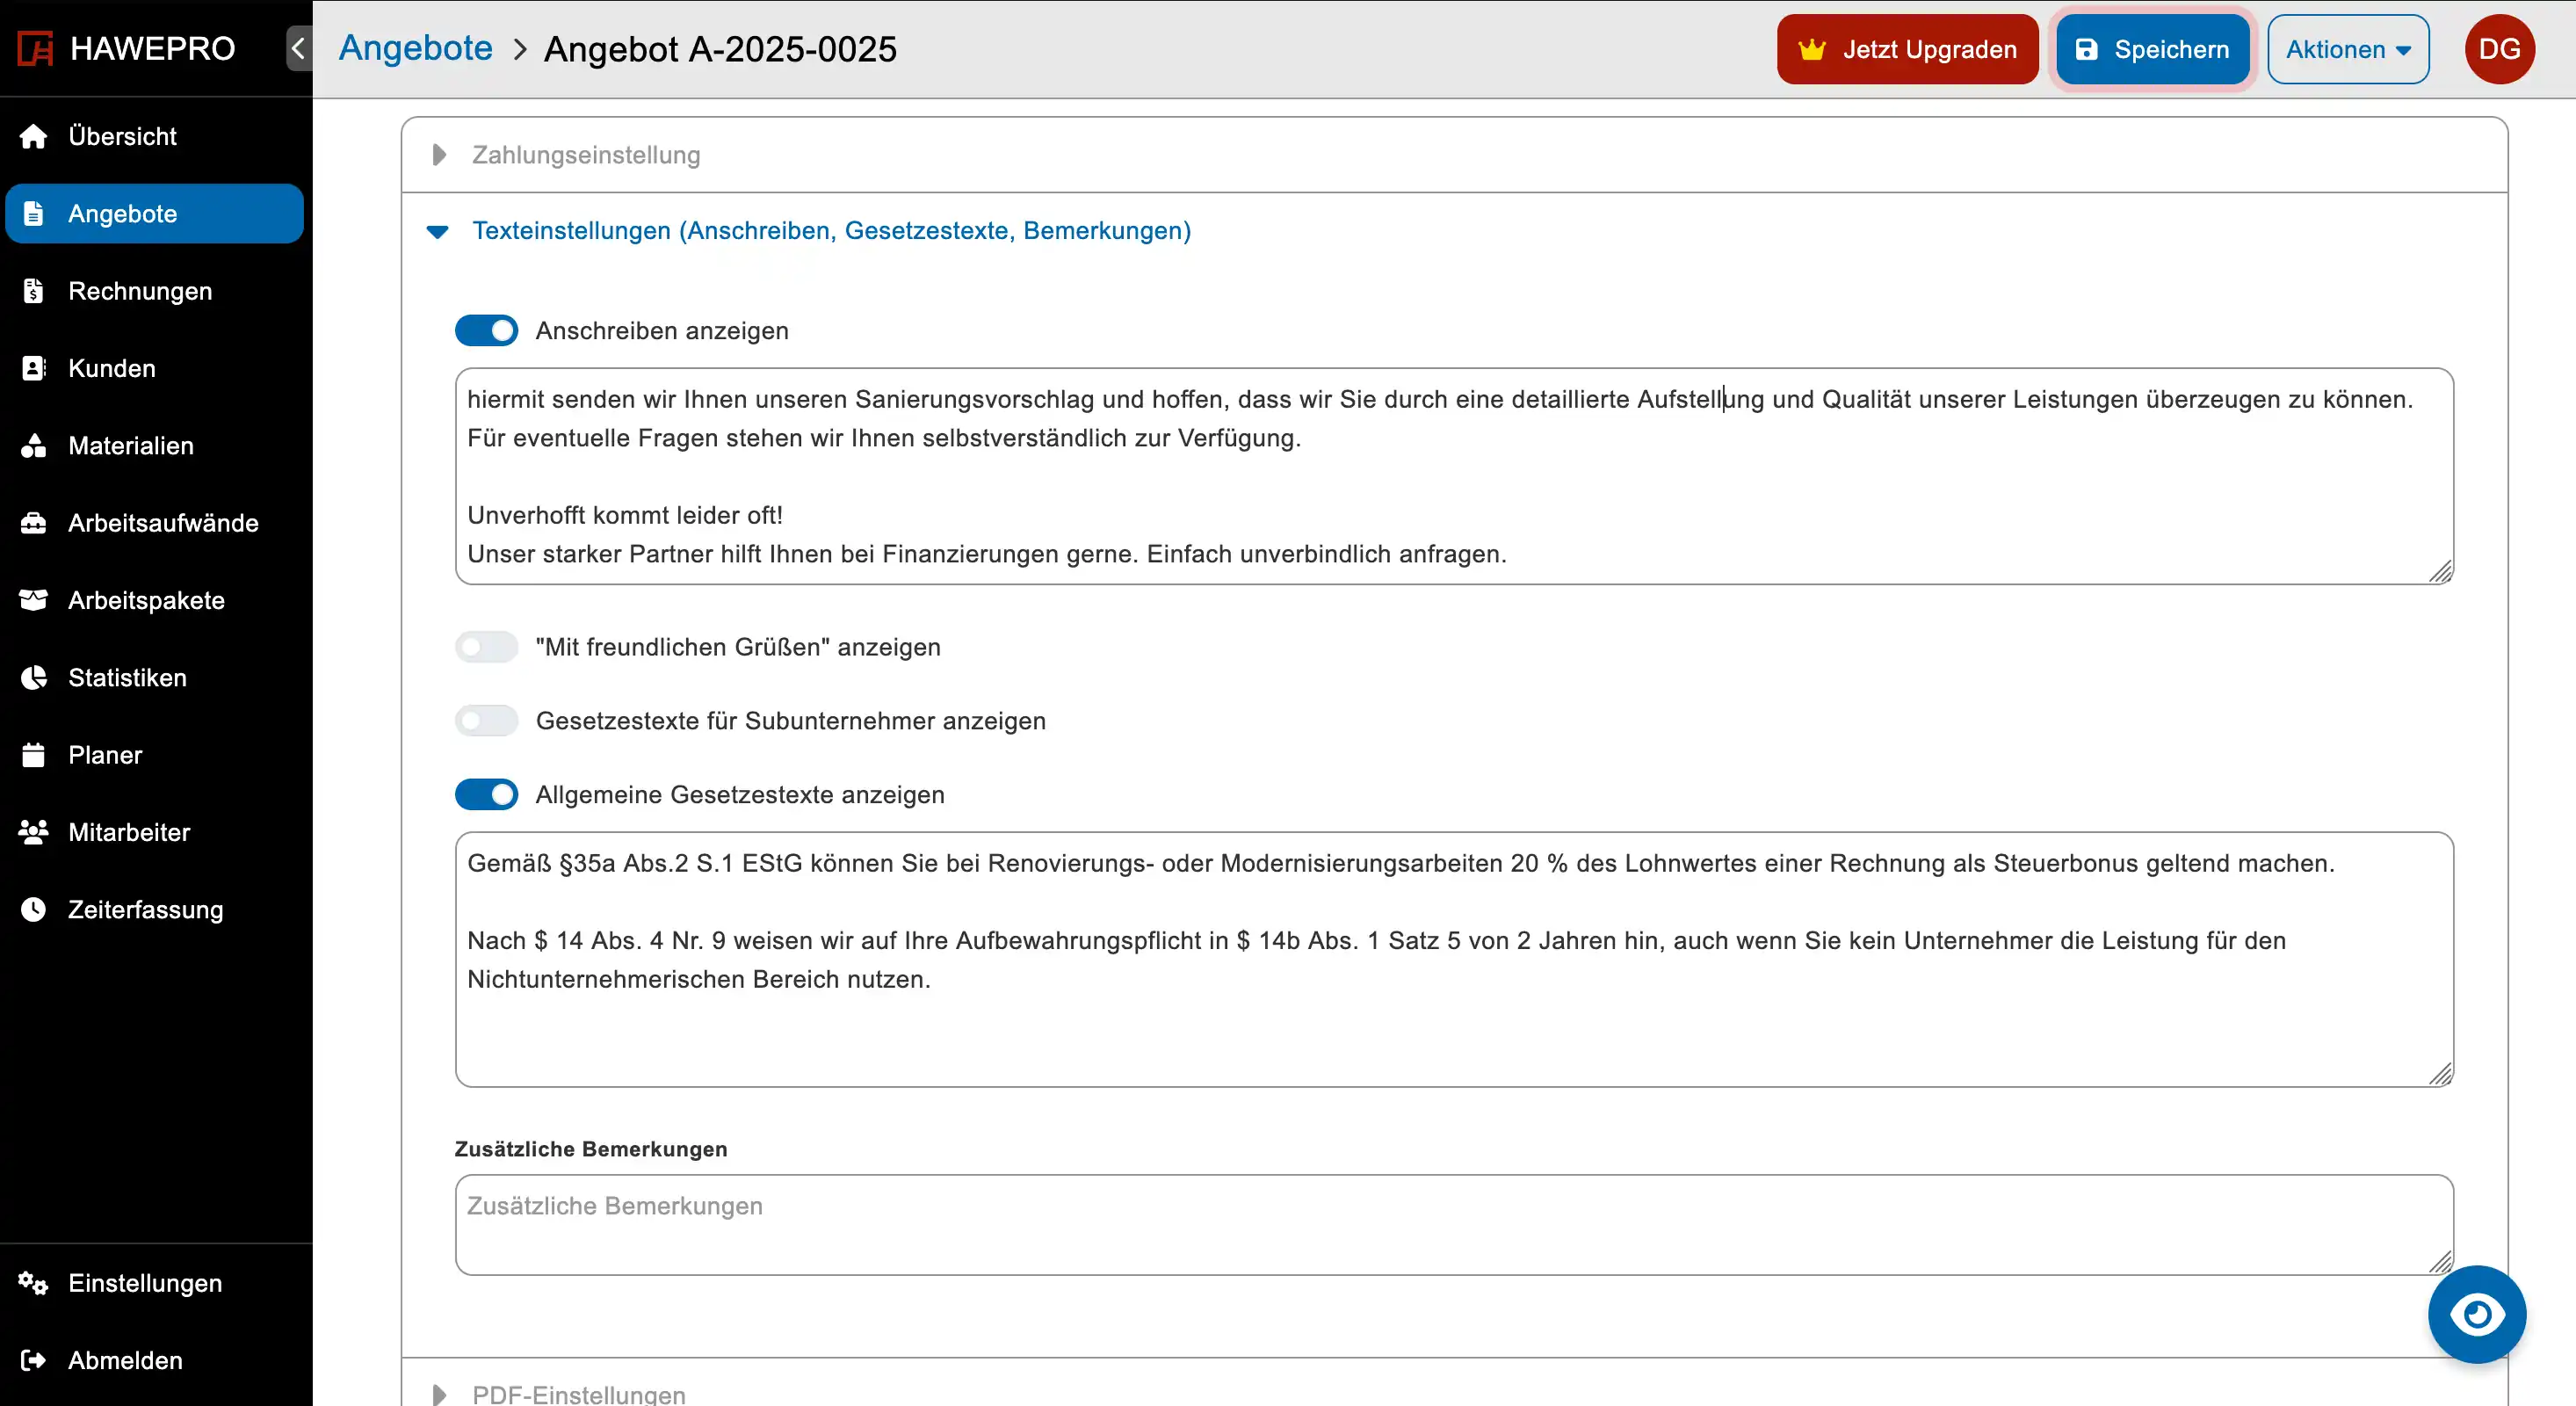Open Arbeitsaufwände in the sidebar

(x=154, y=523)
